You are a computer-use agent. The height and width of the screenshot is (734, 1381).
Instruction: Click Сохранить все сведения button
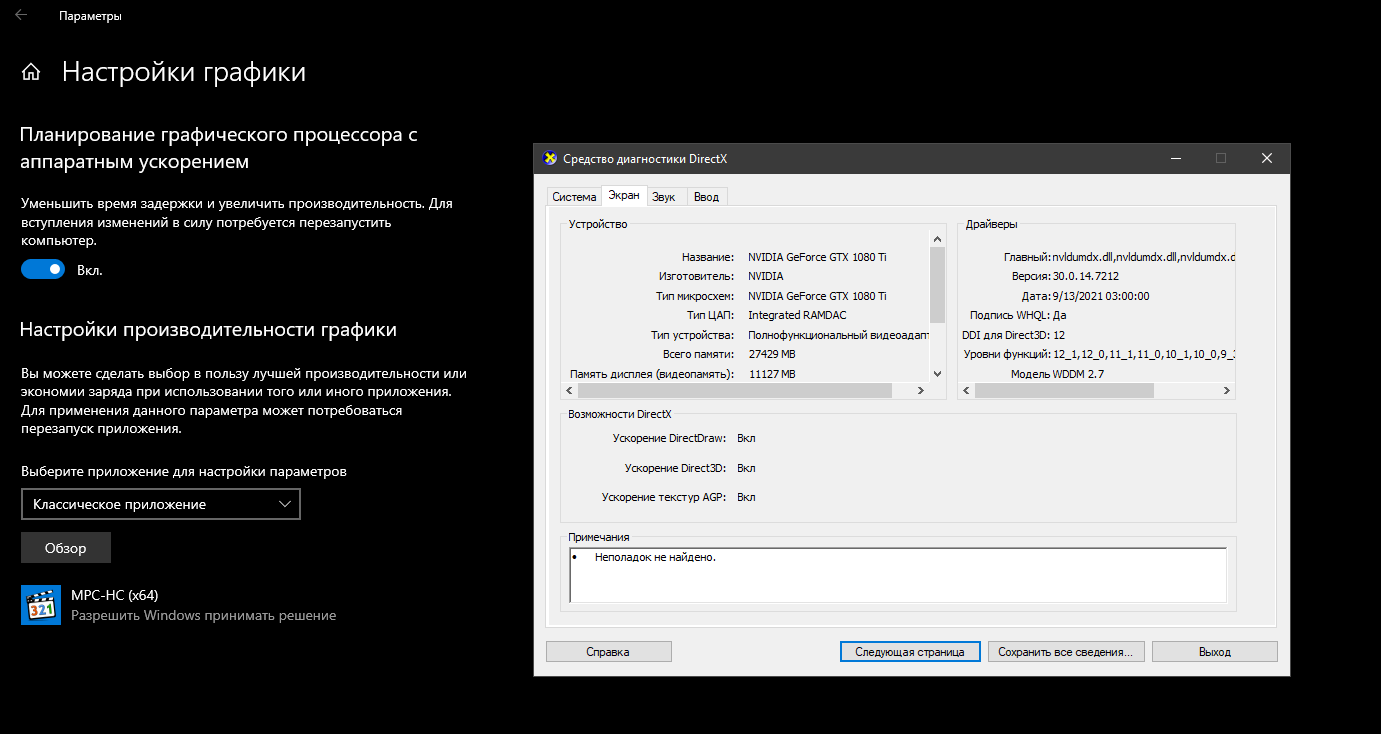coord(1066,652)
